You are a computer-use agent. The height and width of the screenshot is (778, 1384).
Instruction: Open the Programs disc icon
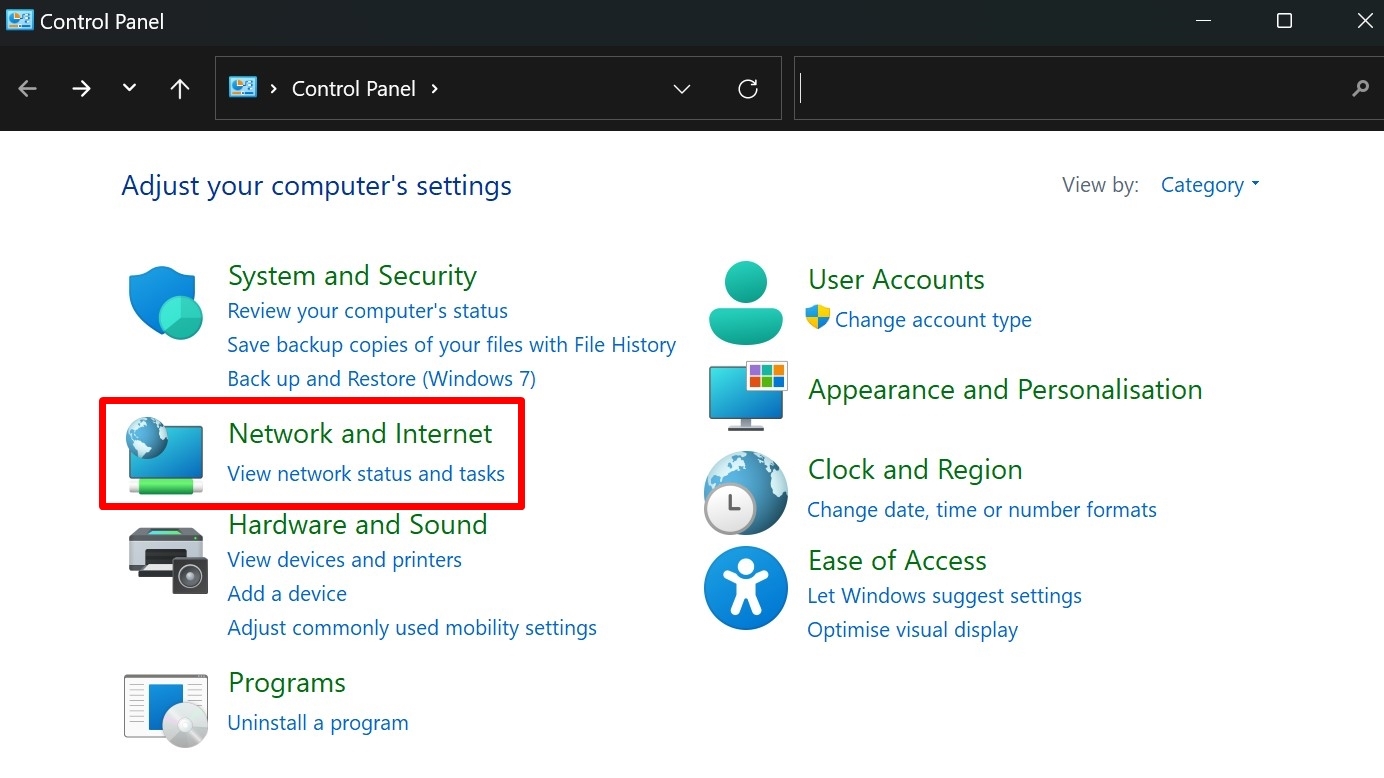coord(166,711)
